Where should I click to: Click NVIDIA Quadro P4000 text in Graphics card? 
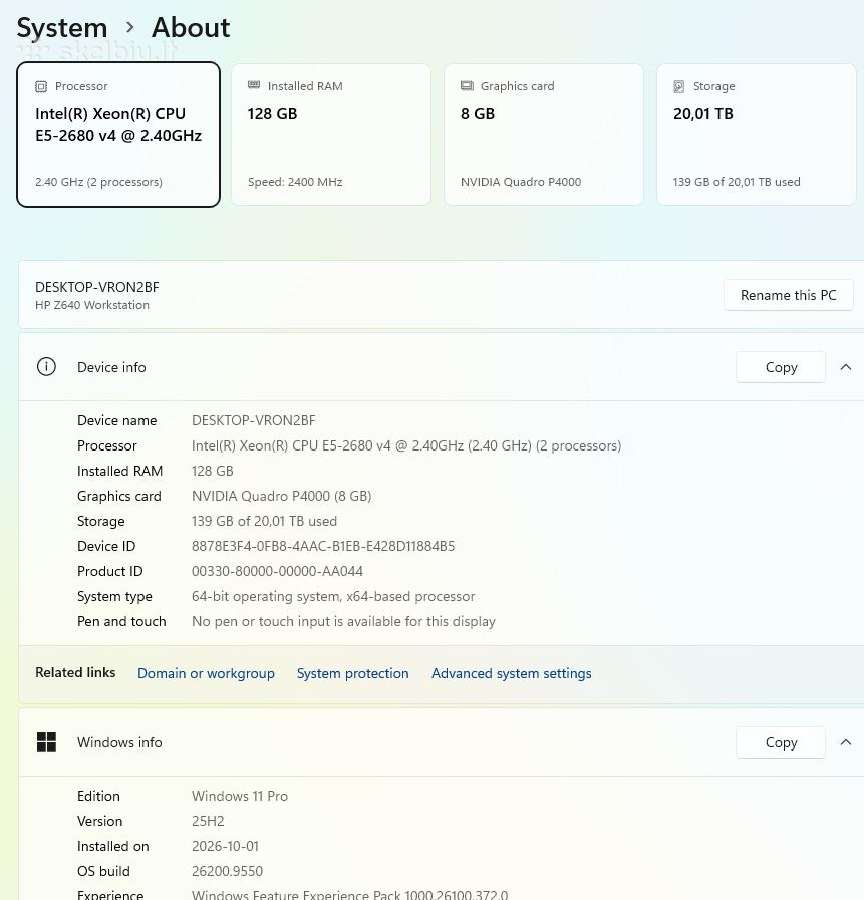coord(521,182)
